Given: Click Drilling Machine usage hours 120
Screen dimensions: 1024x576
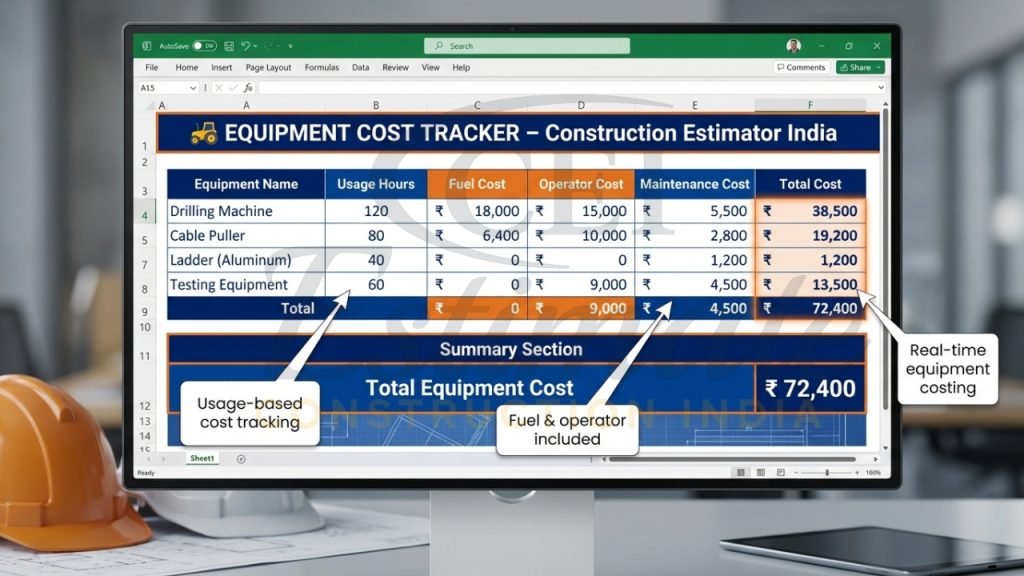Looking at the screenshot, I should click(376, 211).
